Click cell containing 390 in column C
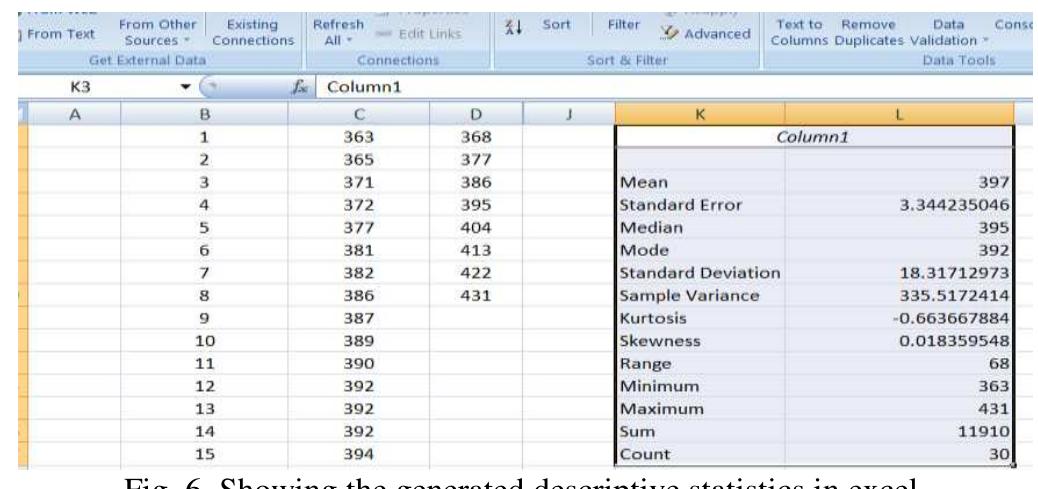1038x489 pixels. (359, 363)
